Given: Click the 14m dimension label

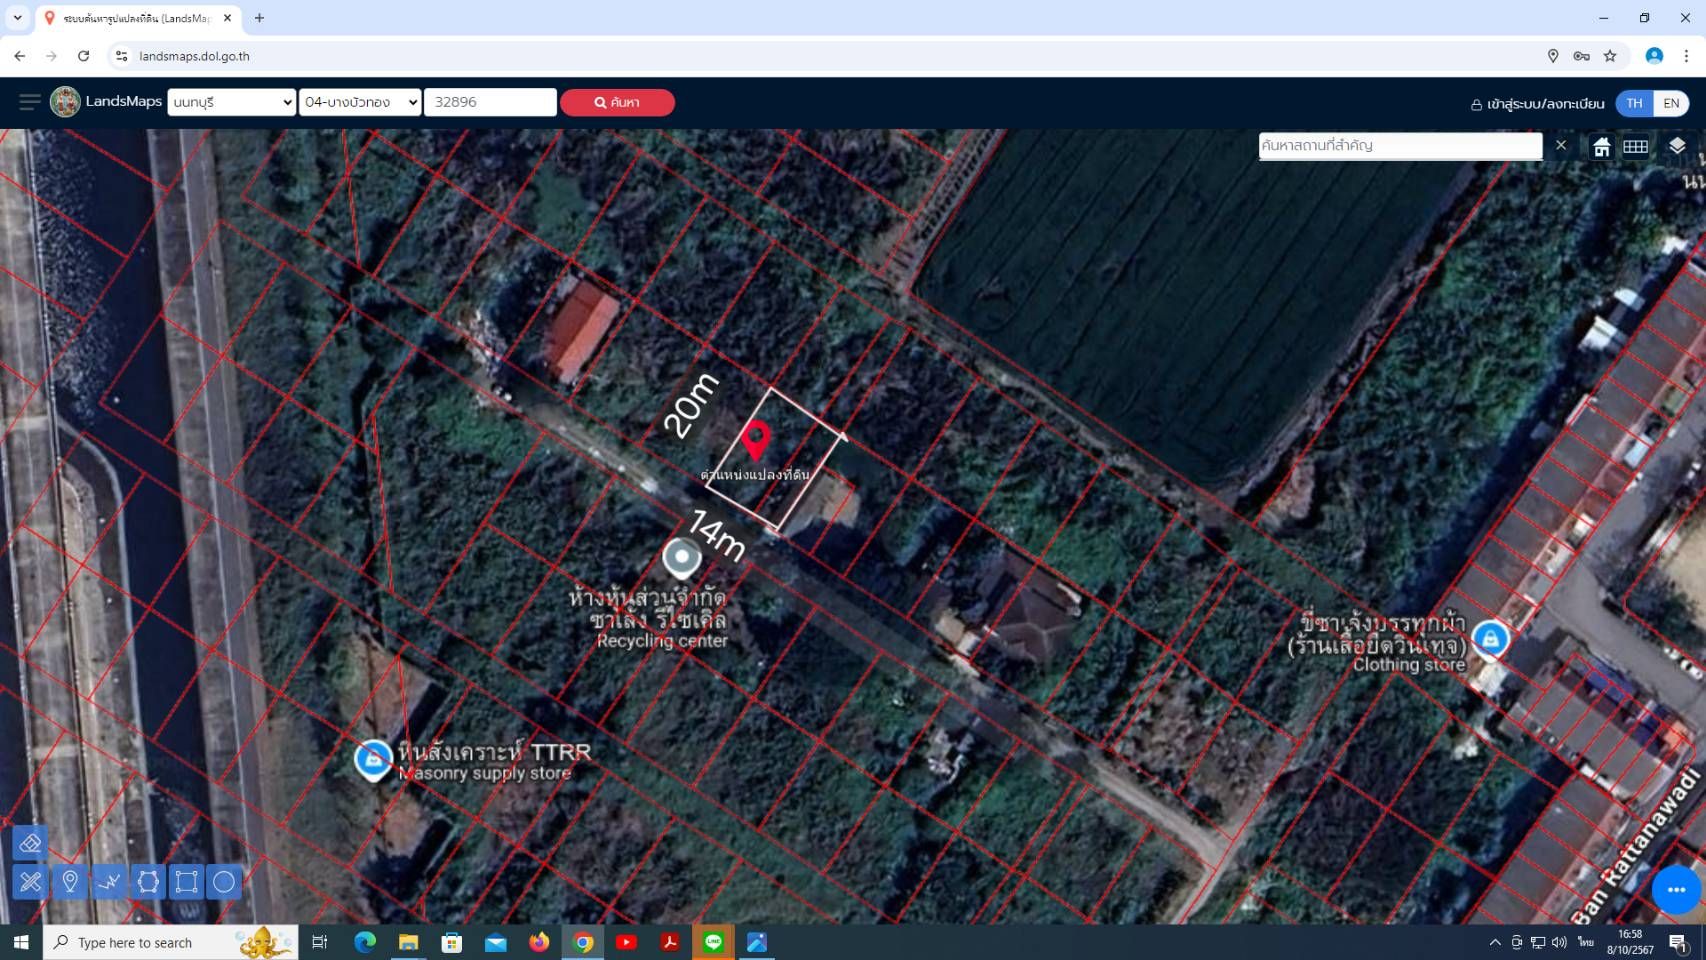Looking at the screenshot, I should 717,535.
